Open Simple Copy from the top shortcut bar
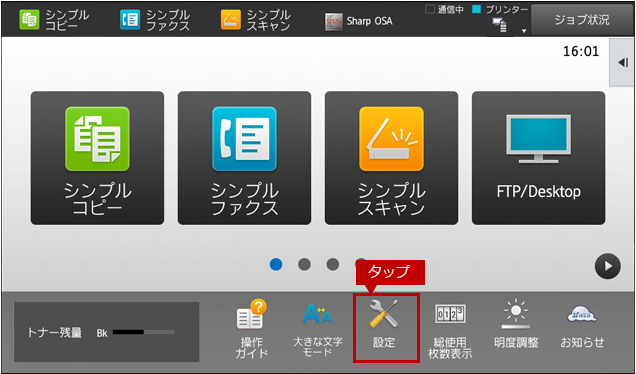Viewport: 636px width, 374px height. 54,20
